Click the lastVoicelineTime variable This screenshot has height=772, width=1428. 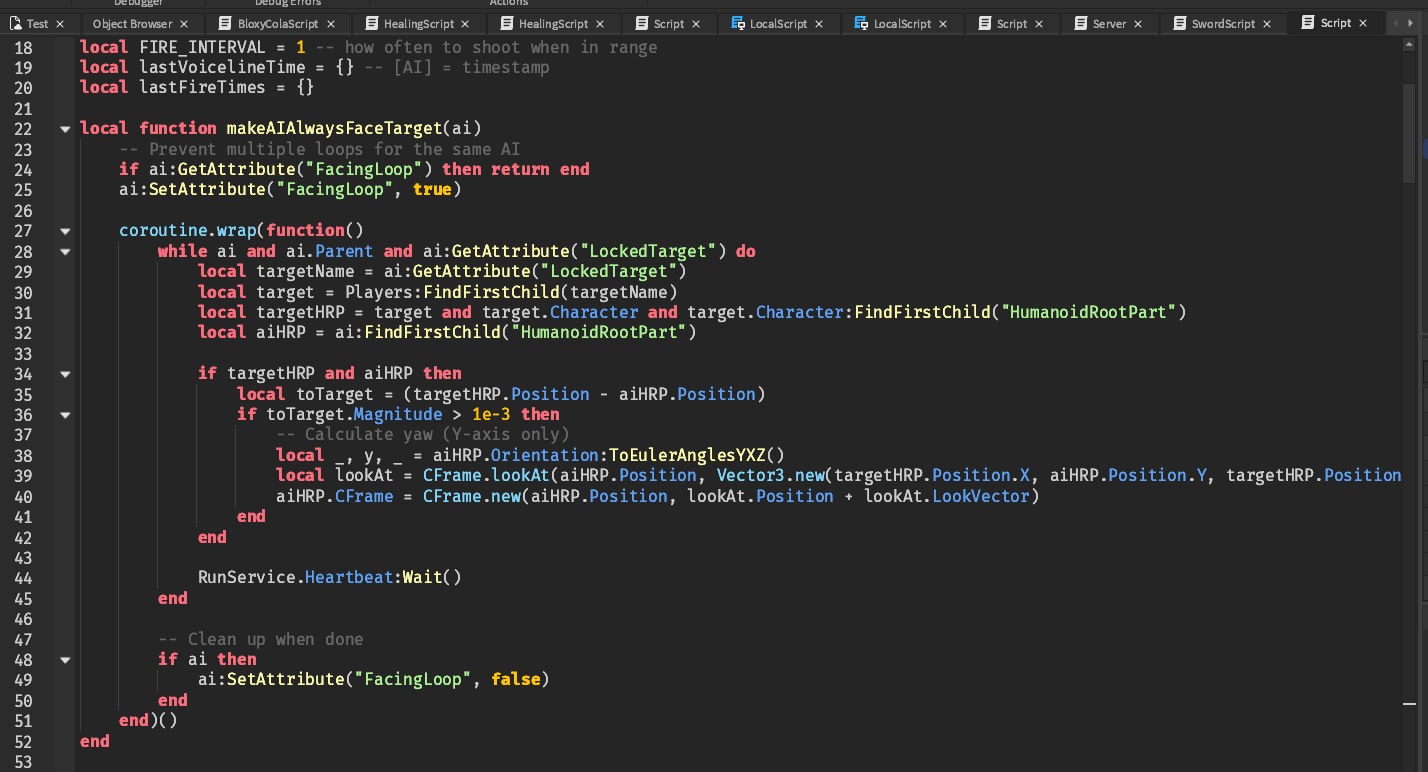[222, 67]
